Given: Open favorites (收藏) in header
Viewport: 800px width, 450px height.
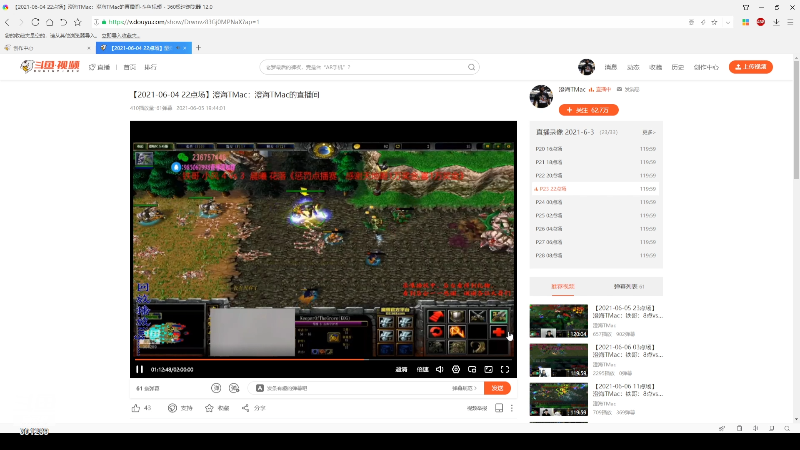Looking at the screenshot, I should click(656, 67).
